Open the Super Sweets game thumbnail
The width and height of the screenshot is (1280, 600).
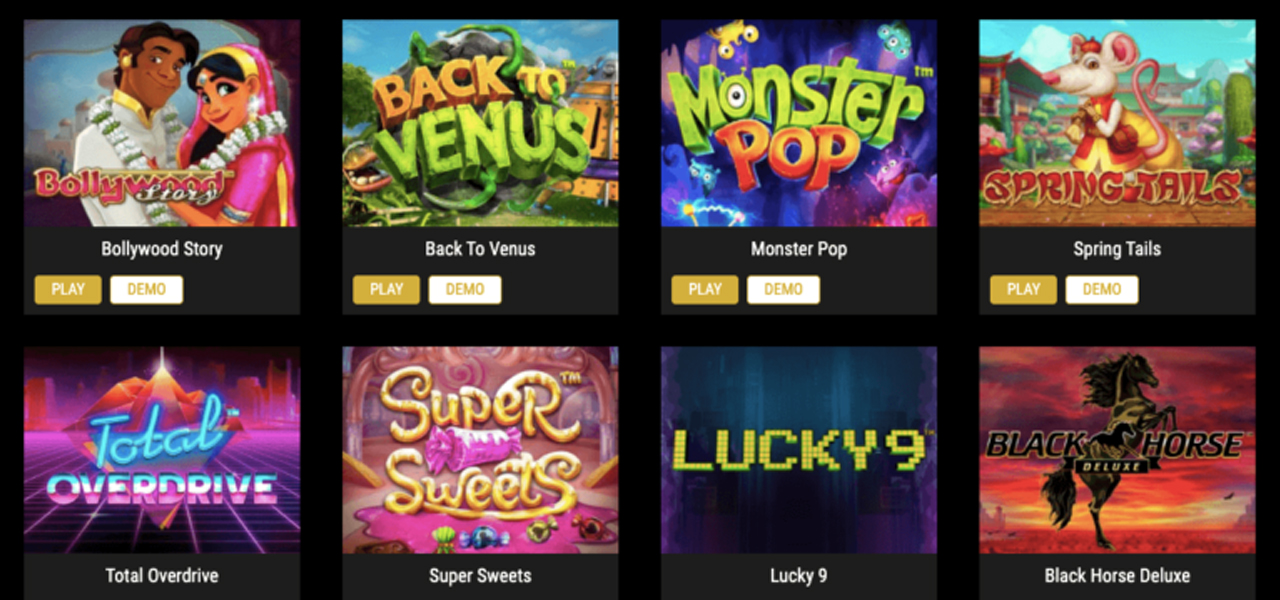(x=480, y=450)
